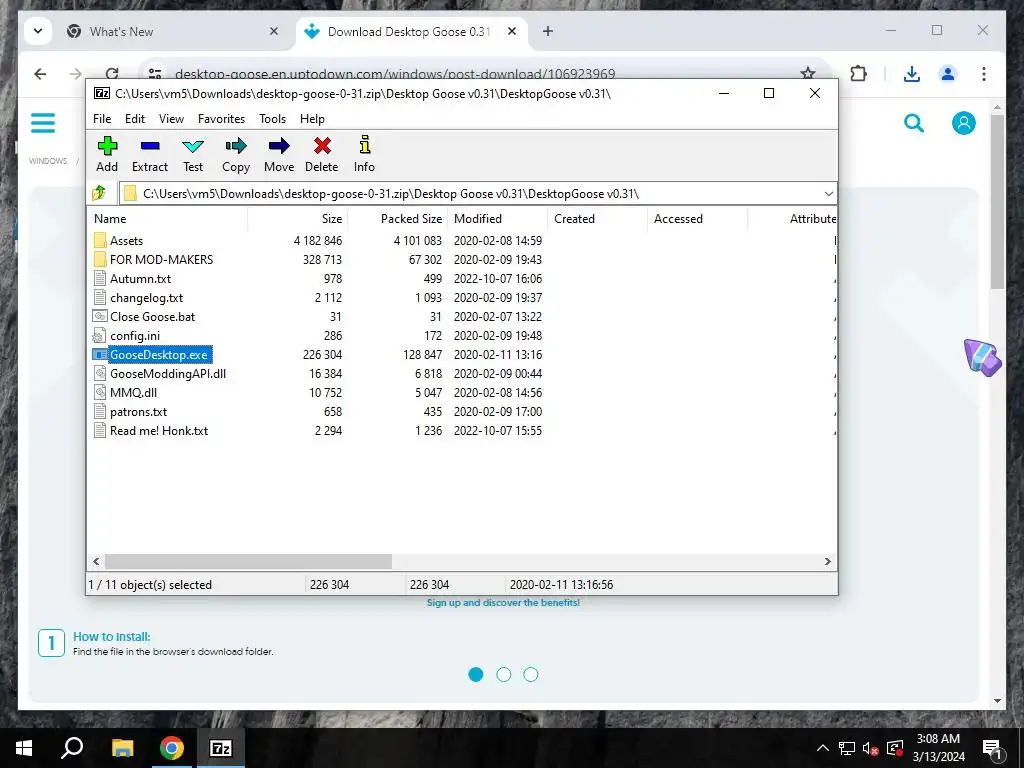Go back in Chrome
This screenshot has height=768, width=1024.
40,74
